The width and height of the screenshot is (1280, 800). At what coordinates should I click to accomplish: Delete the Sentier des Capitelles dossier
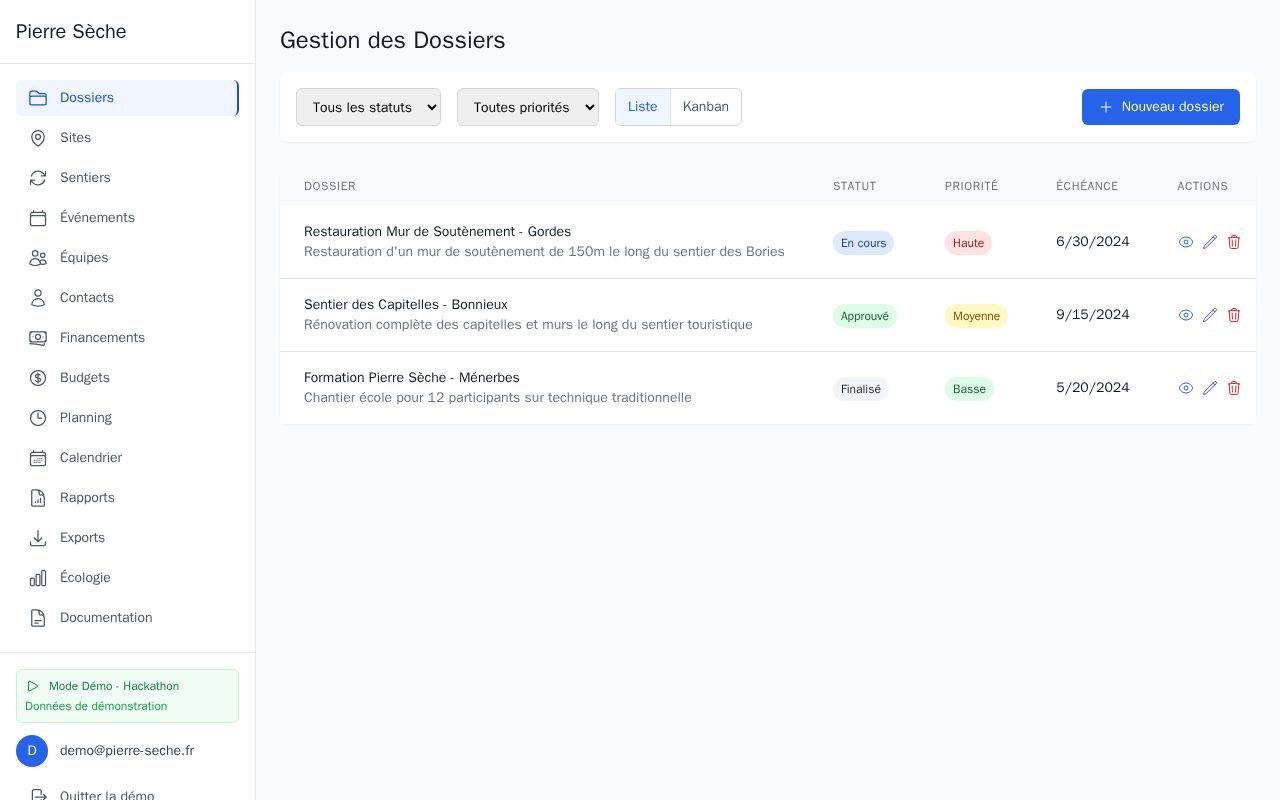[1234, 315]
